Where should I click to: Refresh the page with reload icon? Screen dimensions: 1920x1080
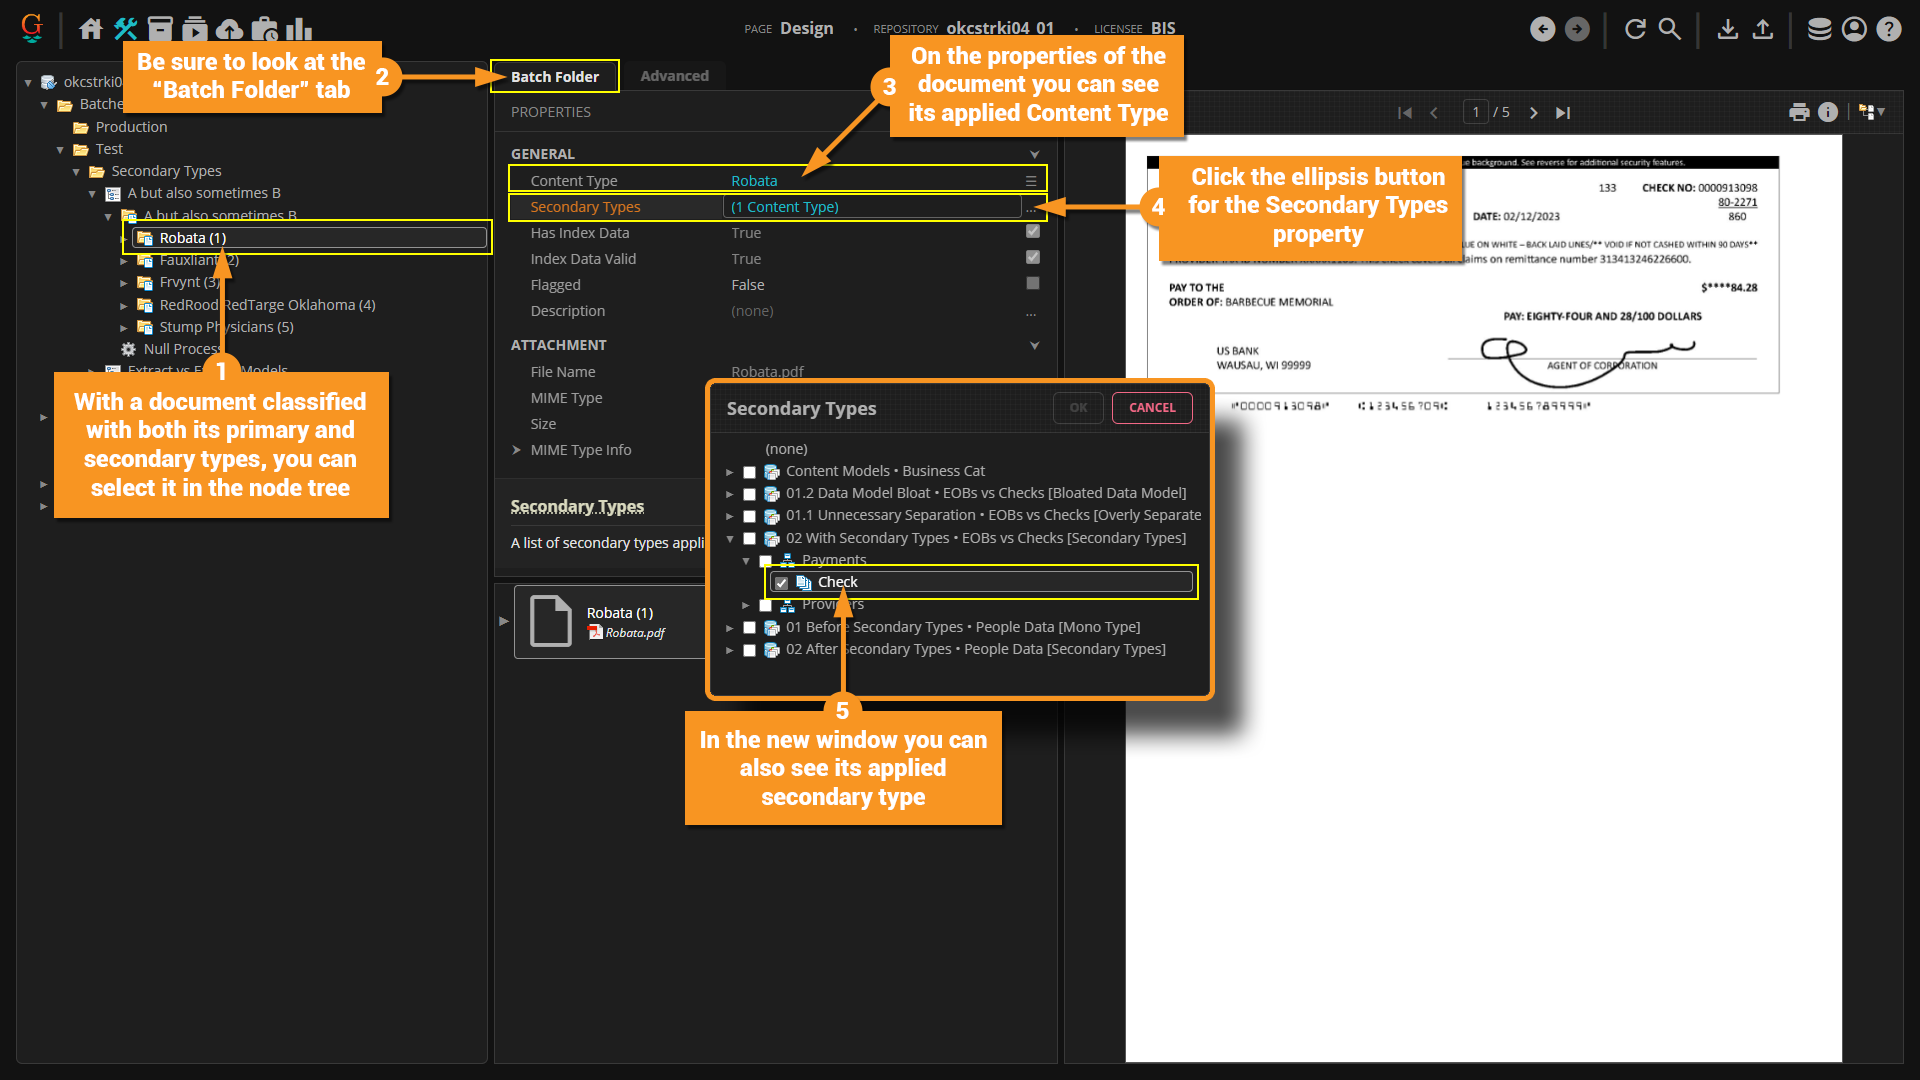point(1635,29)
